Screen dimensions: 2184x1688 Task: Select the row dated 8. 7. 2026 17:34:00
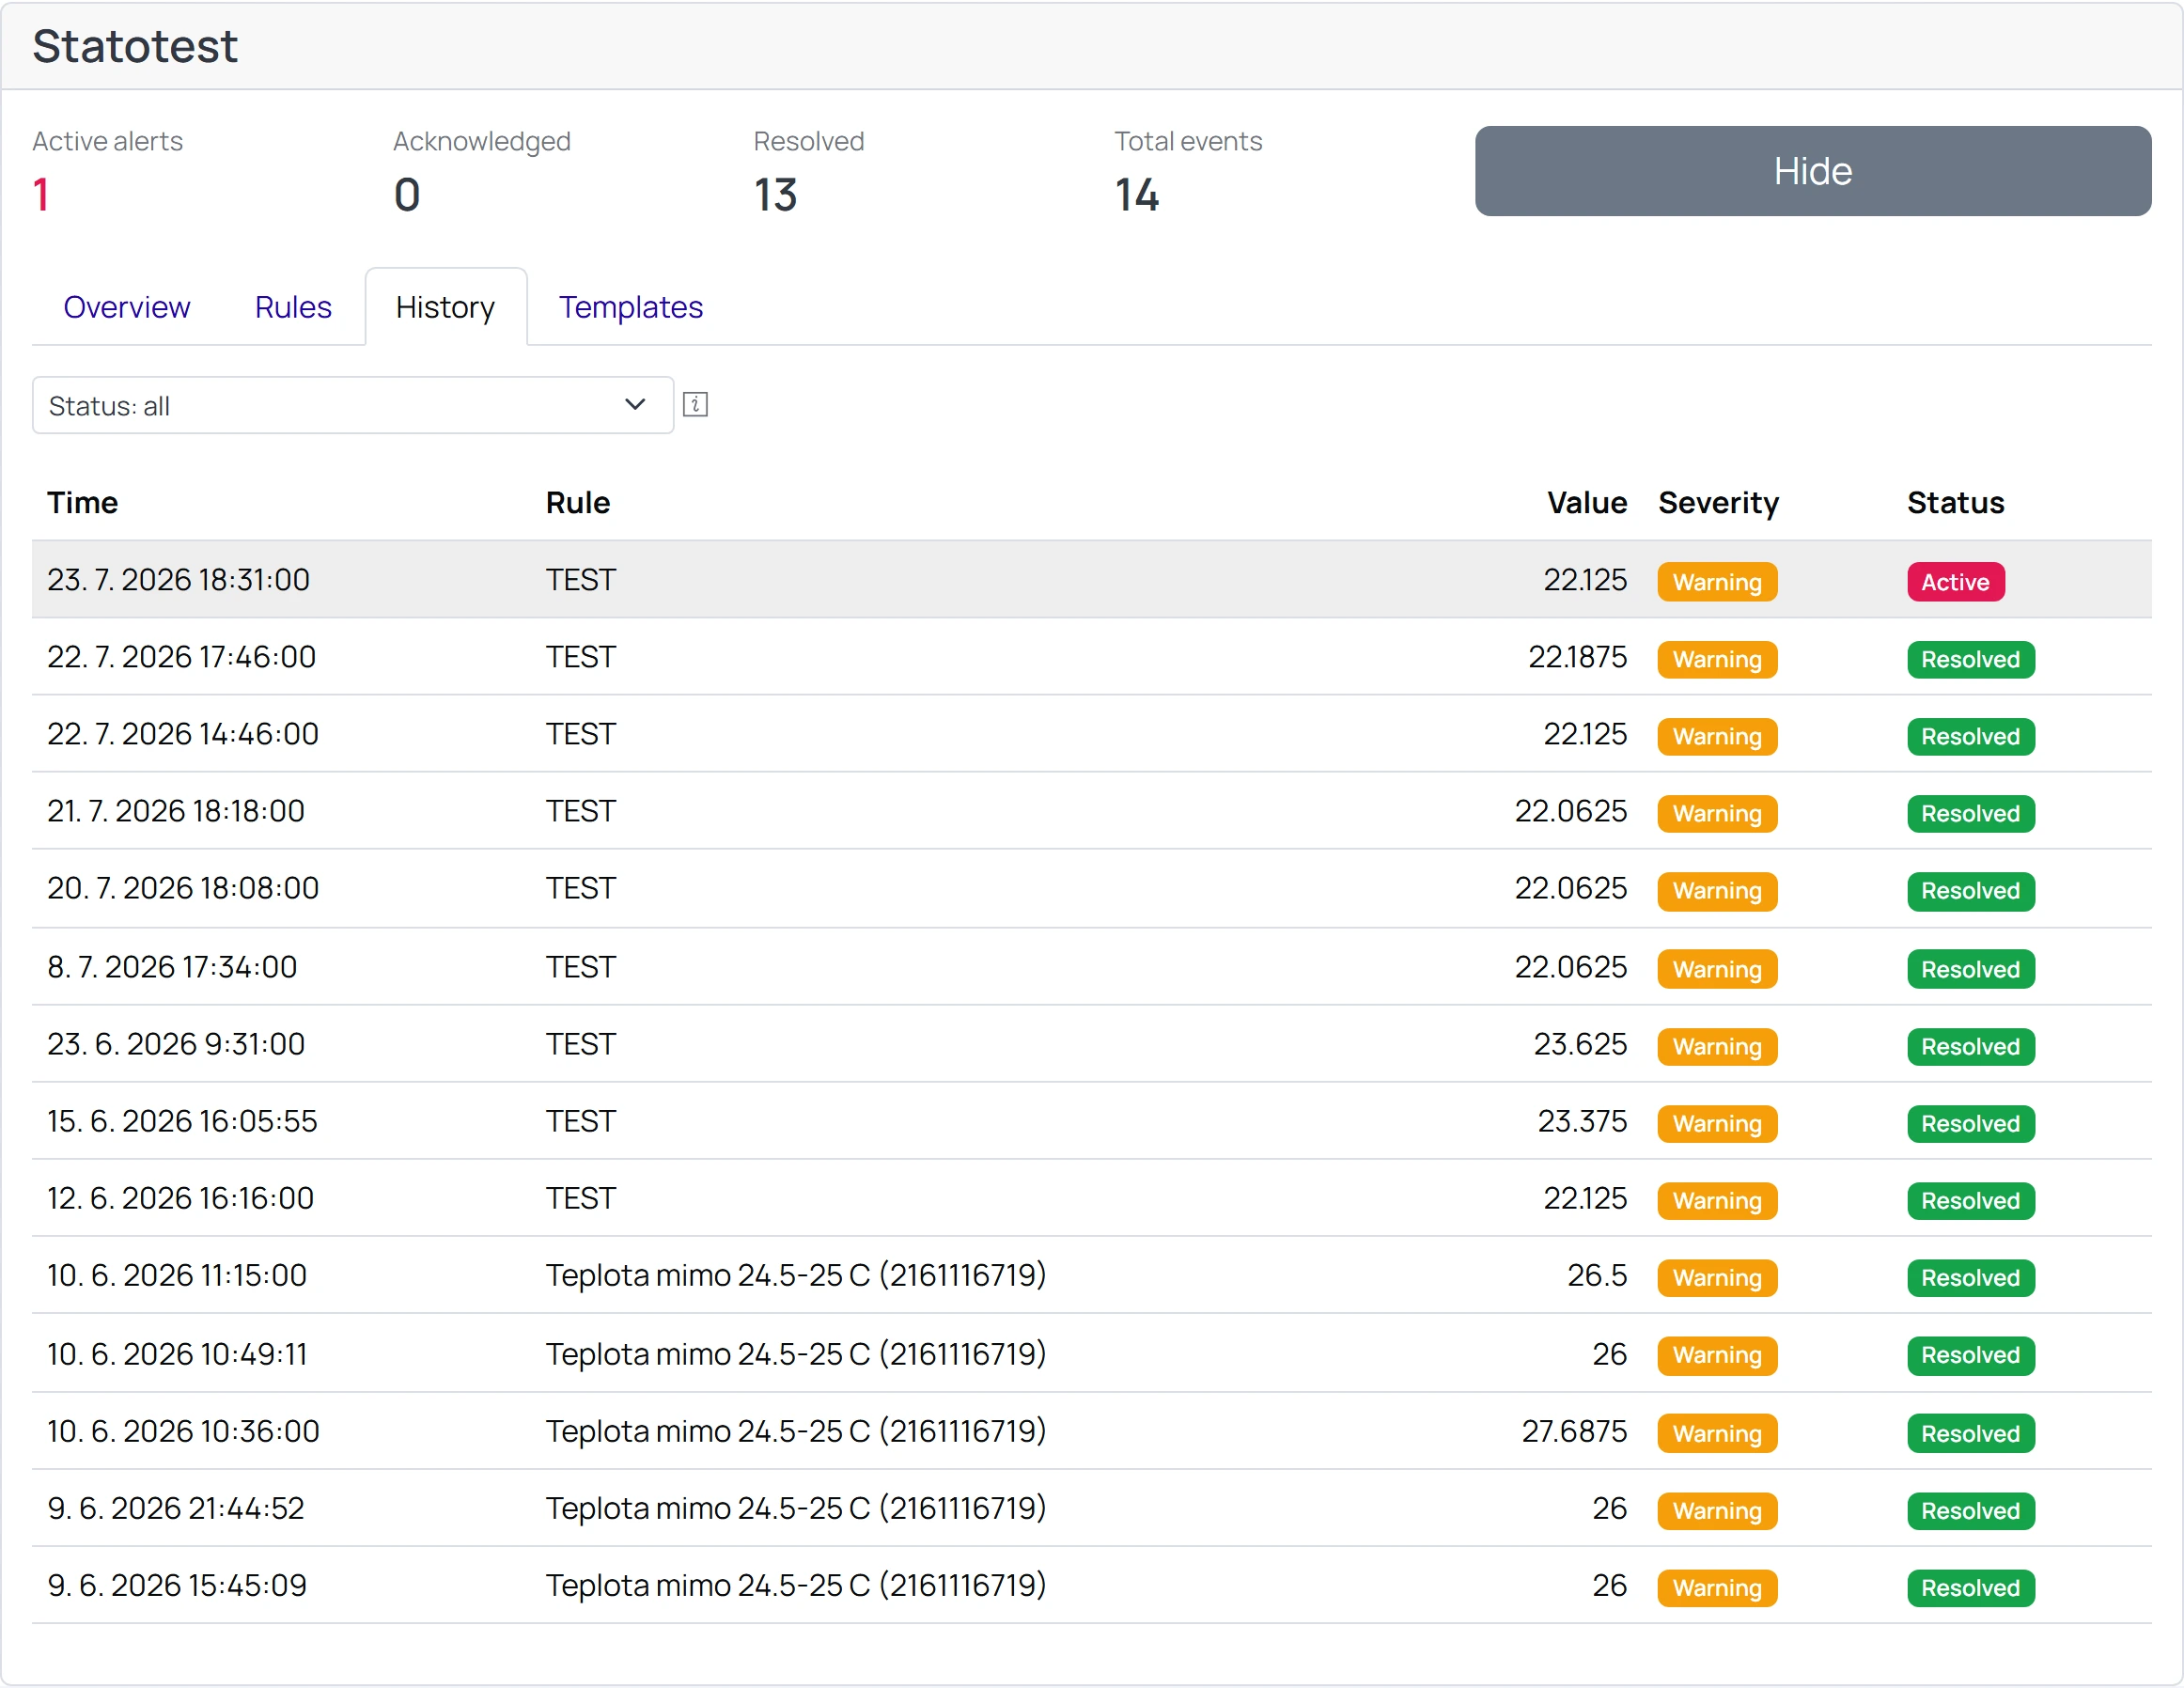tap(1092, 967)
